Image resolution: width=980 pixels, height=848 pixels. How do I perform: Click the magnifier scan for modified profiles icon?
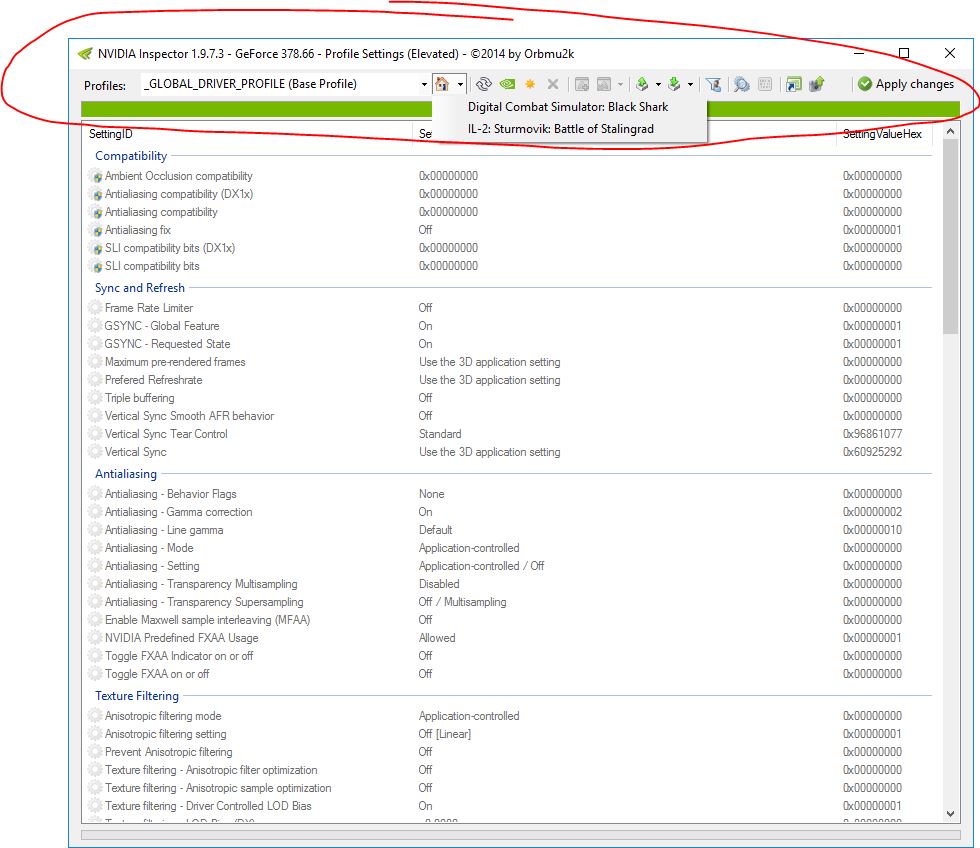[741, 84]
